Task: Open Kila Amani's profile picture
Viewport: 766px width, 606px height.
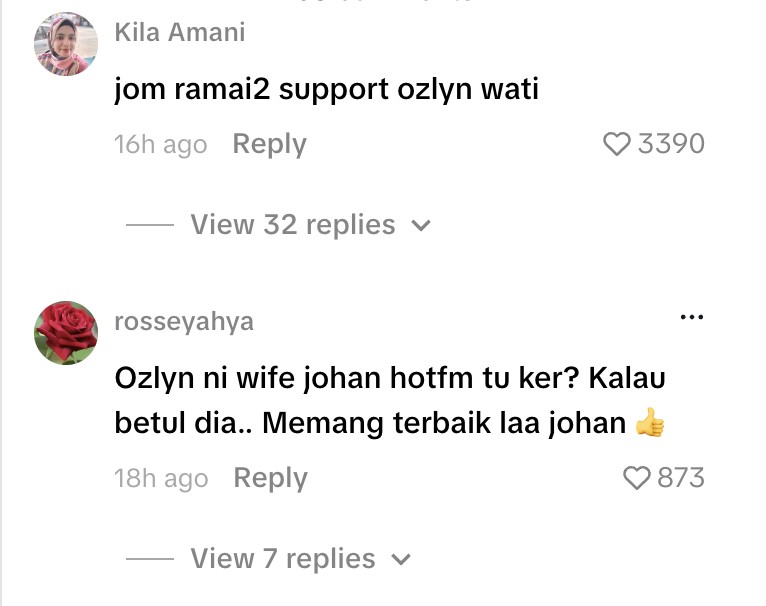Action: (x=66, y=44)
